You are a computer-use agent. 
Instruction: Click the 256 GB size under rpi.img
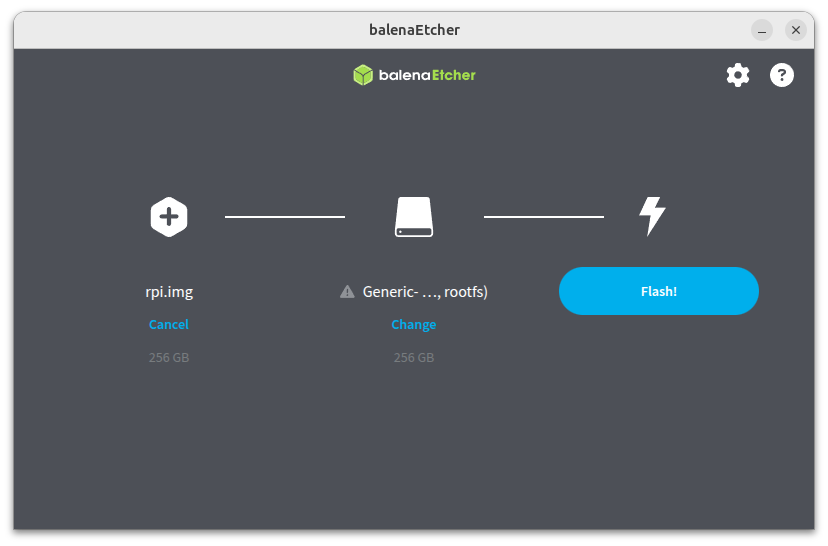pos(169,357)
